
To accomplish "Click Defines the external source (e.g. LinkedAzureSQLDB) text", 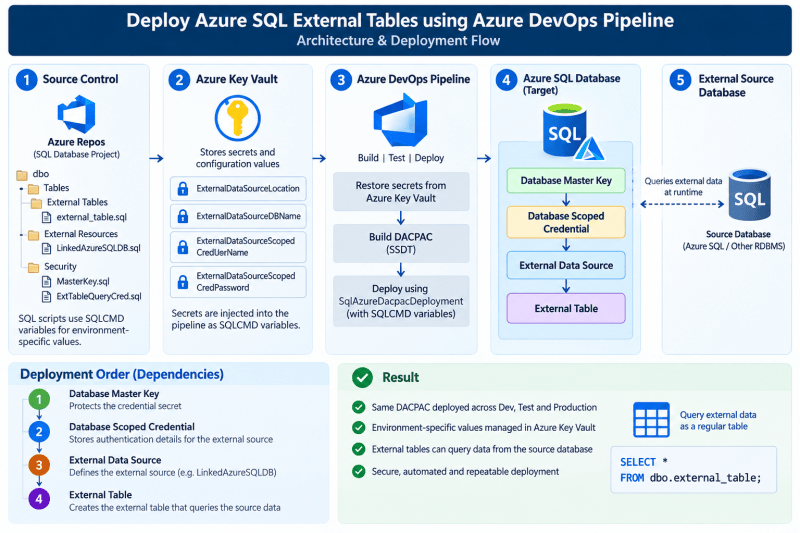I will click(x=173, y=472).
